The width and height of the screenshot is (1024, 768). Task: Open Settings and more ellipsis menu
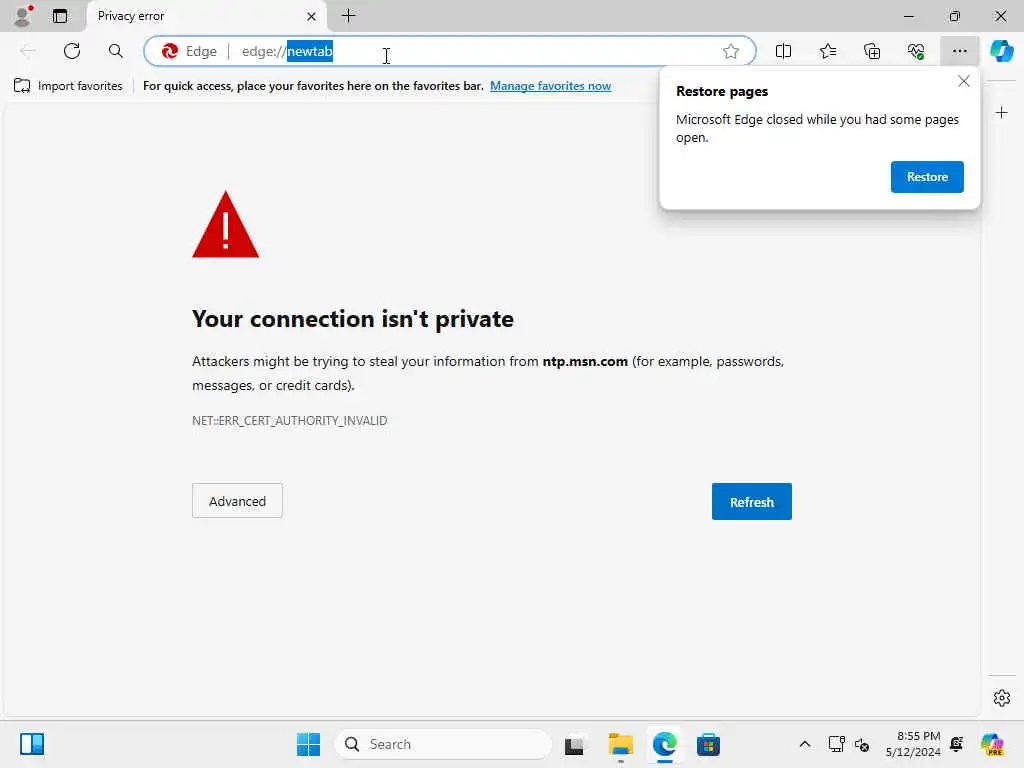pyautogui.click(x=959, y=51)
